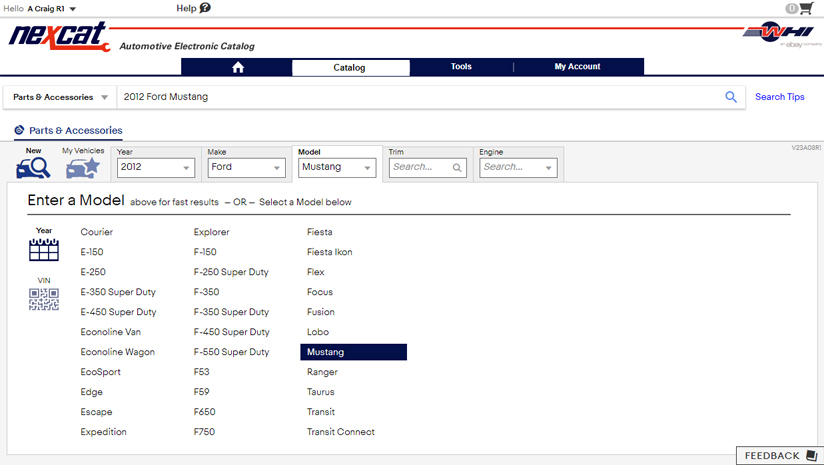Select the F-250 Super Duty model
The height and width of the screenshot is (465, 824).
pyautogui.click(x=231, y=272)
